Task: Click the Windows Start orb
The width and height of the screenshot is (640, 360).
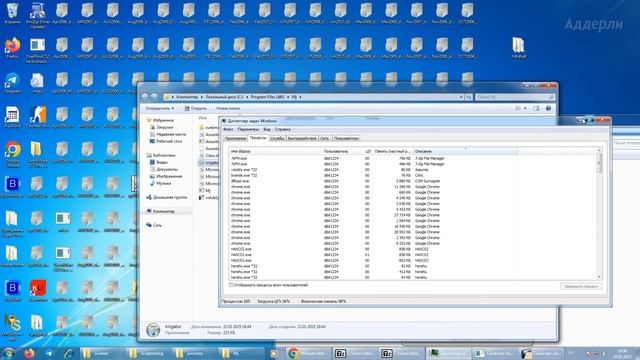Action: [8, 353]
